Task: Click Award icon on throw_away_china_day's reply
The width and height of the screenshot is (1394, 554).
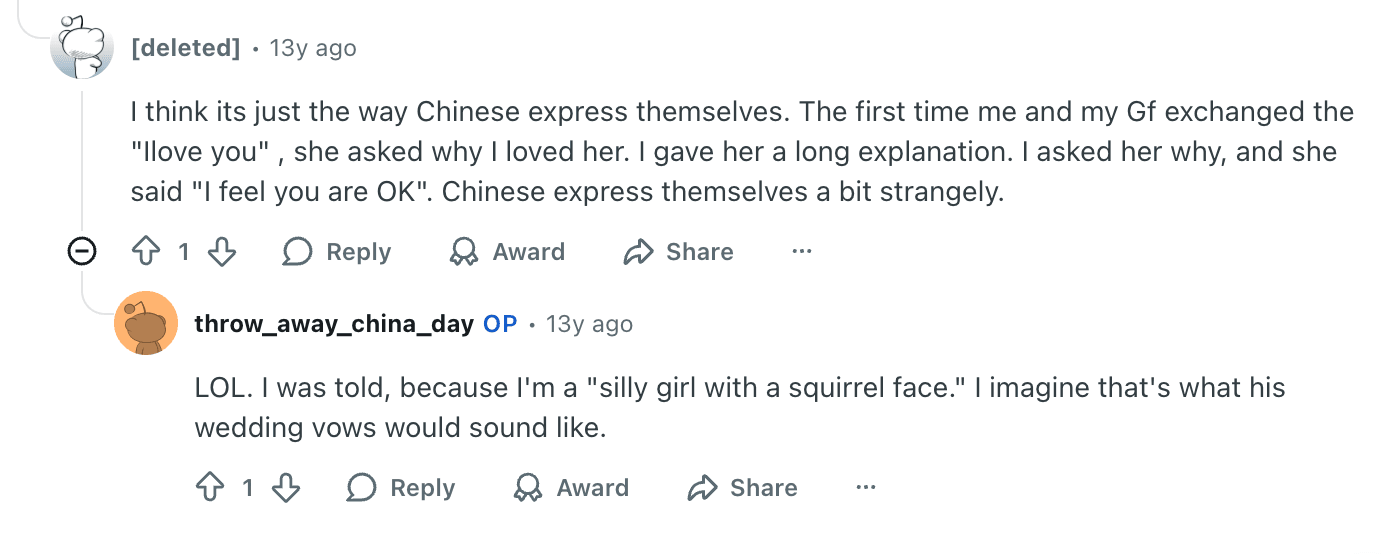Action: 528,488
